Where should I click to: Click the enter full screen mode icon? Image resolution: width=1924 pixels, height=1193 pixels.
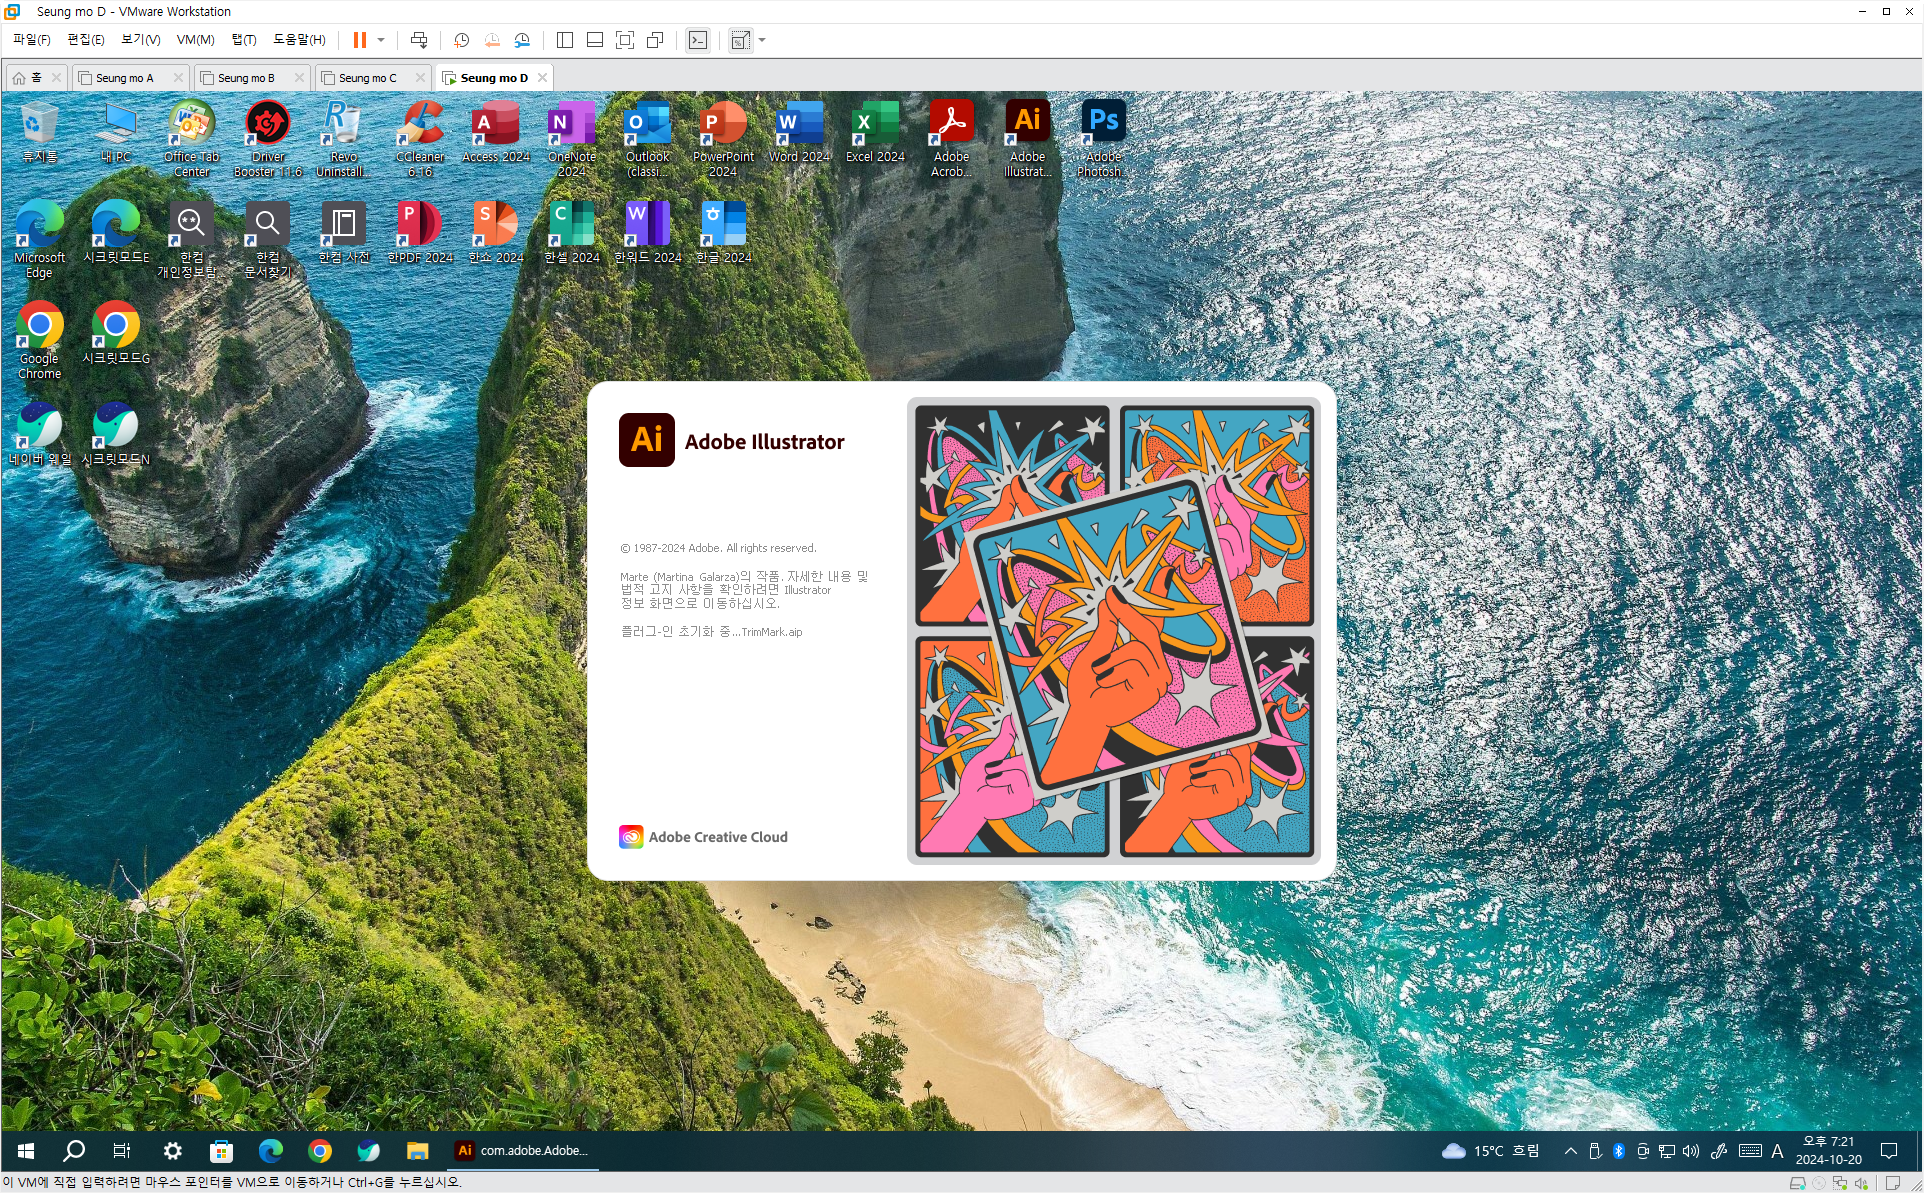point(625,40)
